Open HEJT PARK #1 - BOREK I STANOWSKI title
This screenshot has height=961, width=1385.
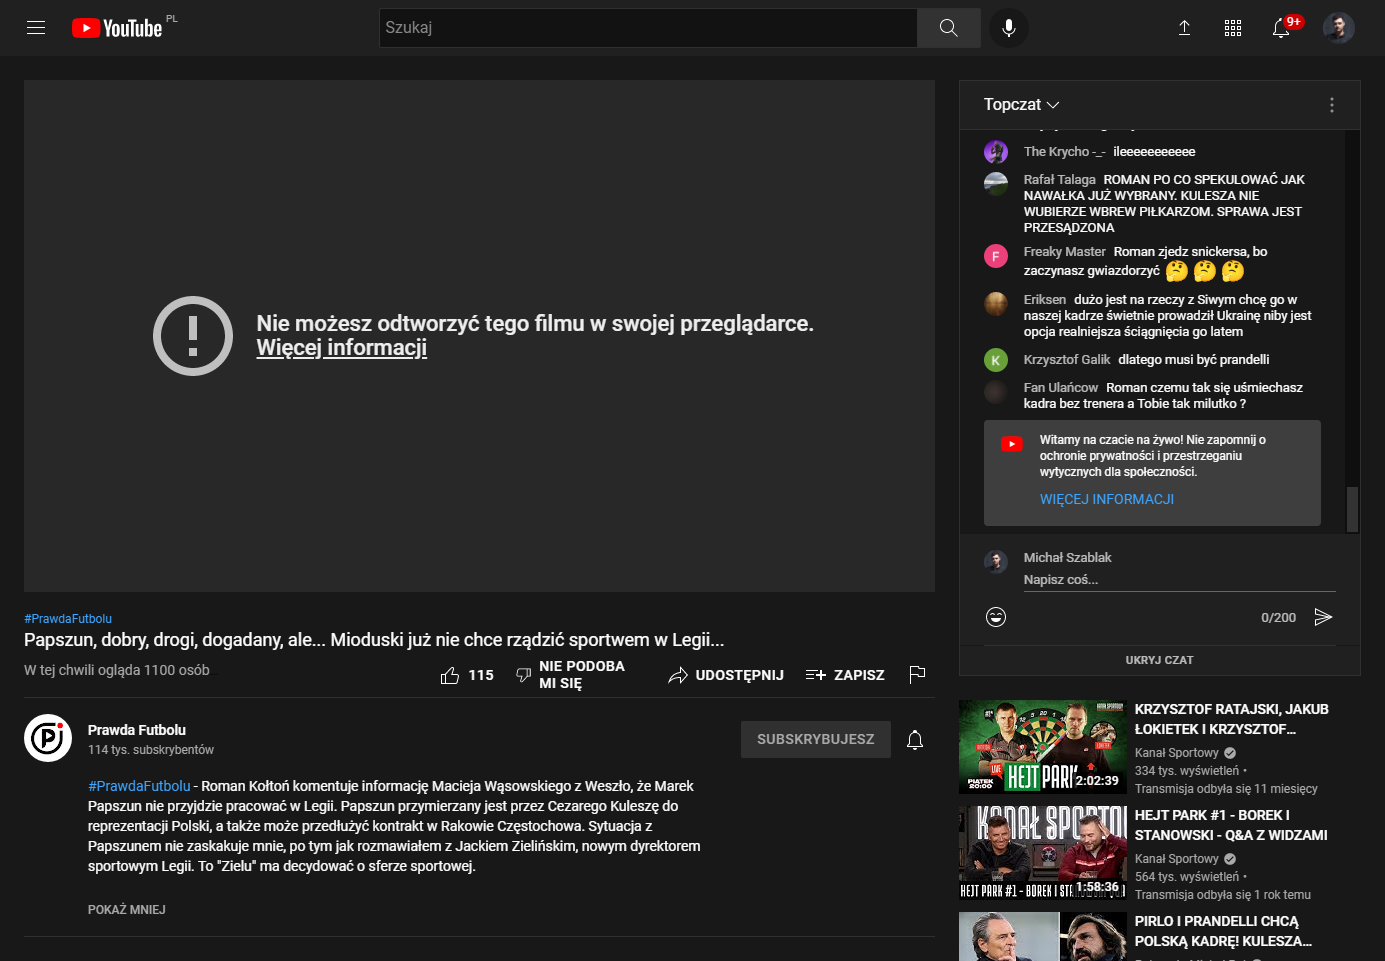tap(1231, 825)
